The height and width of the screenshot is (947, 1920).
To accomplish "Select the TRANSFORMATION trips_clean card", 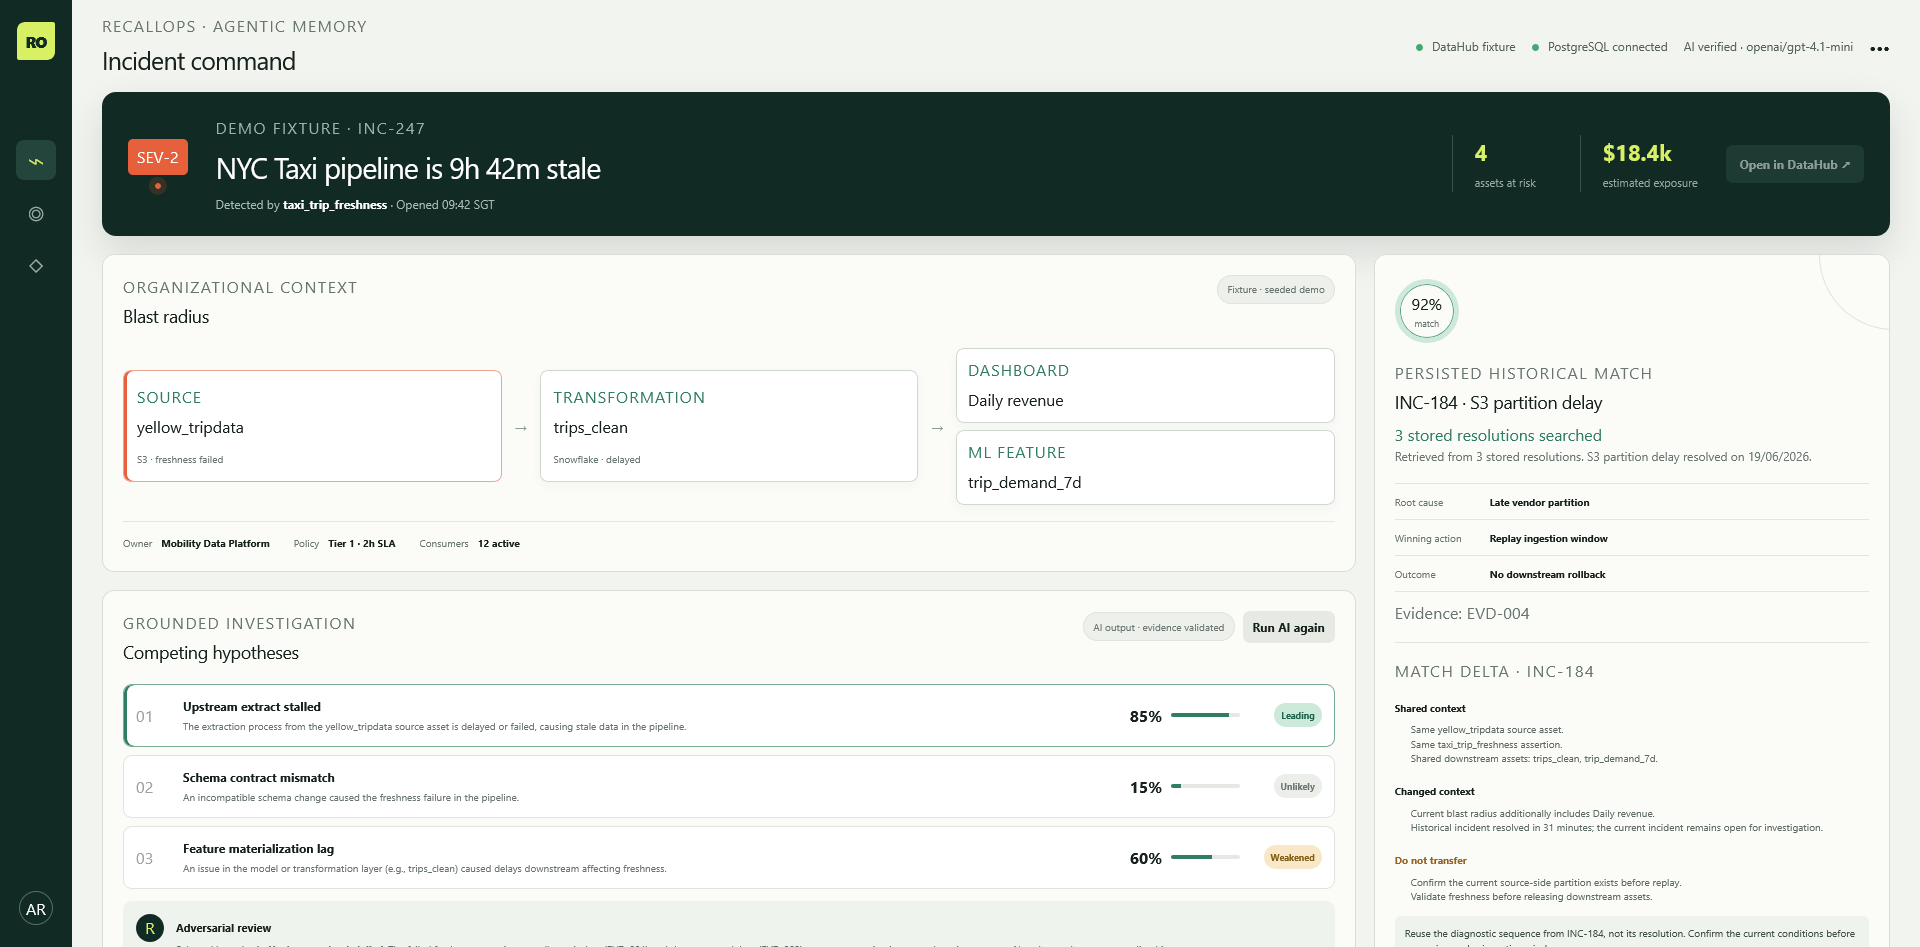I will [729, 426].
